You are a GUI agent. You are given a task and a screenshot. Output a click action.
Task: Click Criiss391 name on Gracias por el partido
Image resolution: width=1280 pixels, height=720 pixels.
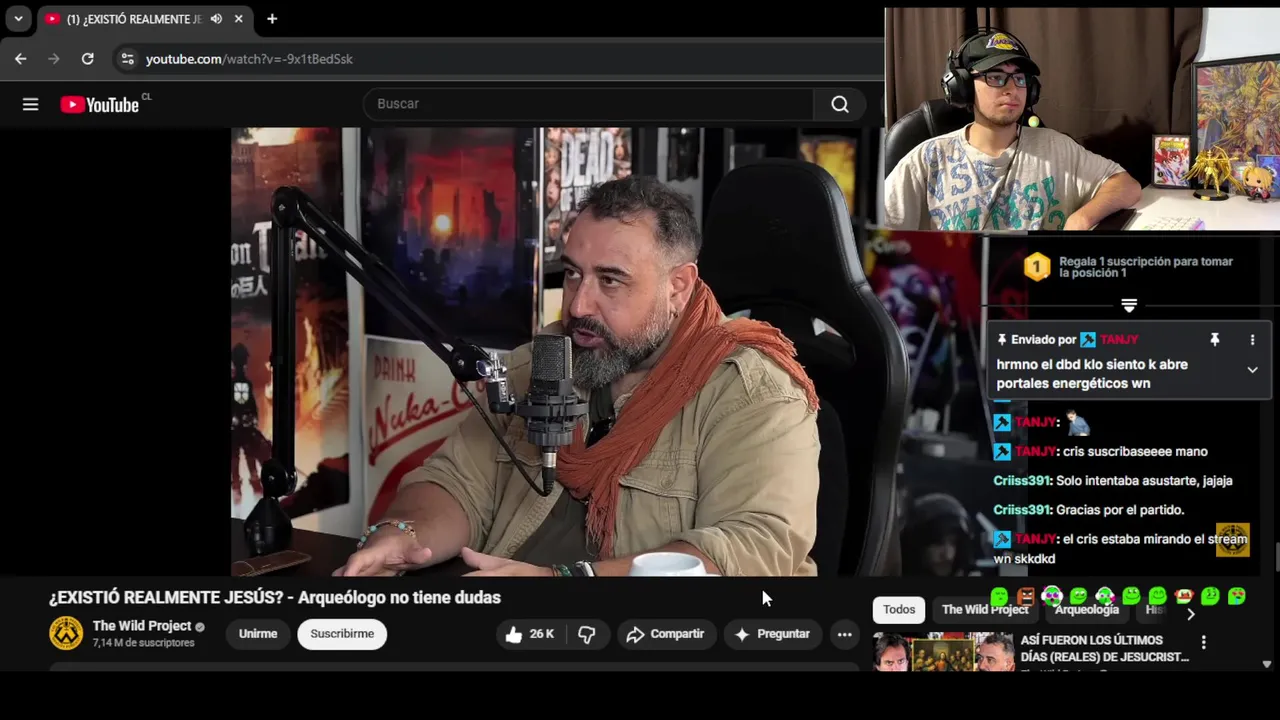tap(1021, 510)
